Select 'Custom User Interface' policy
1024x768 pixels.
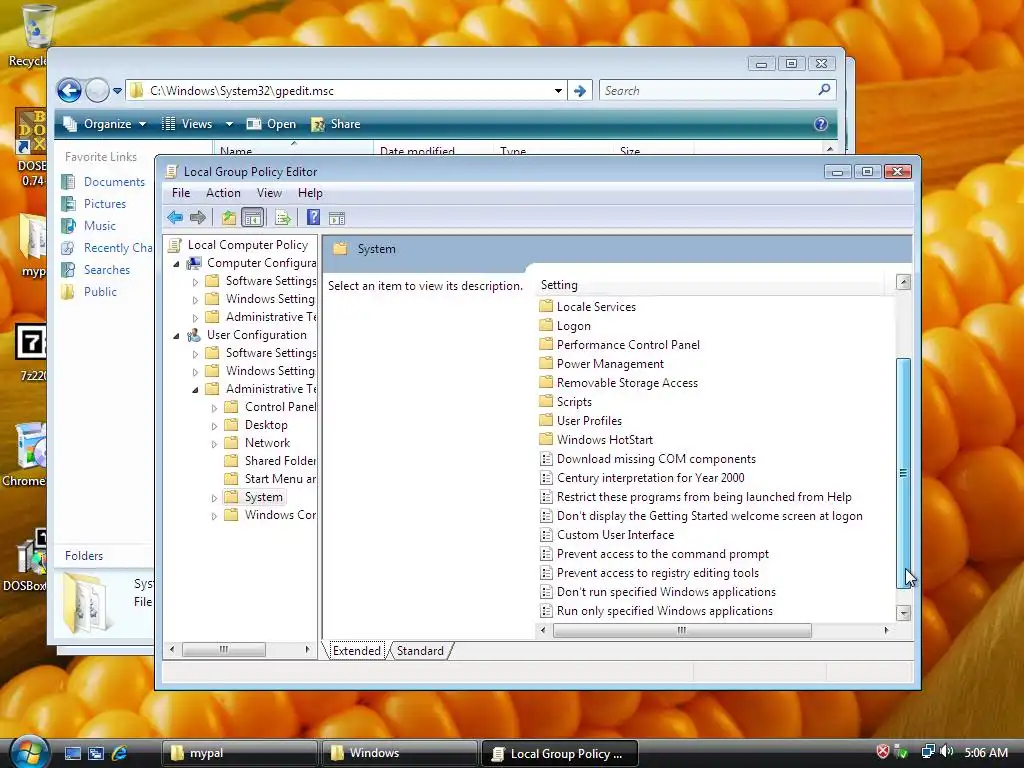pyautogui.click(x=607, y=534)
